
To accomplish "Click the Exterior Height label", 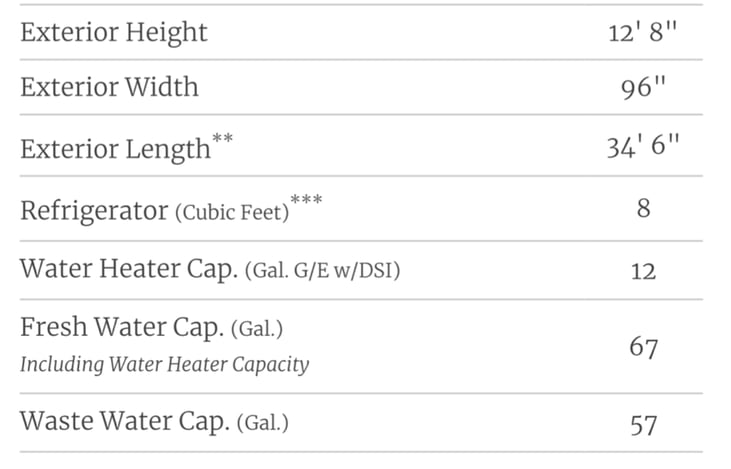I will tap(114, 32).
